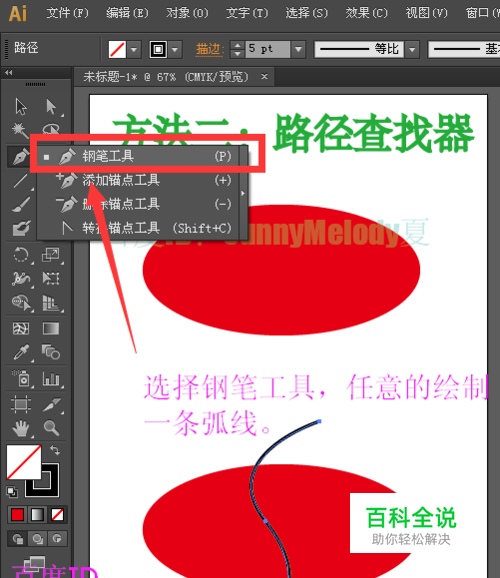Select the Rotate tool
The width and height of the screenshot is (500, 578).
[21, 255]
